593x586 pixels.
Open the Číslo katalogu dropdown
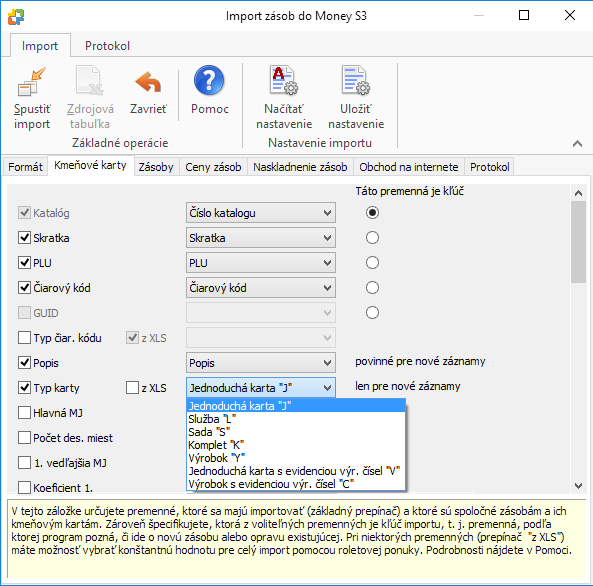coord(261,213)
